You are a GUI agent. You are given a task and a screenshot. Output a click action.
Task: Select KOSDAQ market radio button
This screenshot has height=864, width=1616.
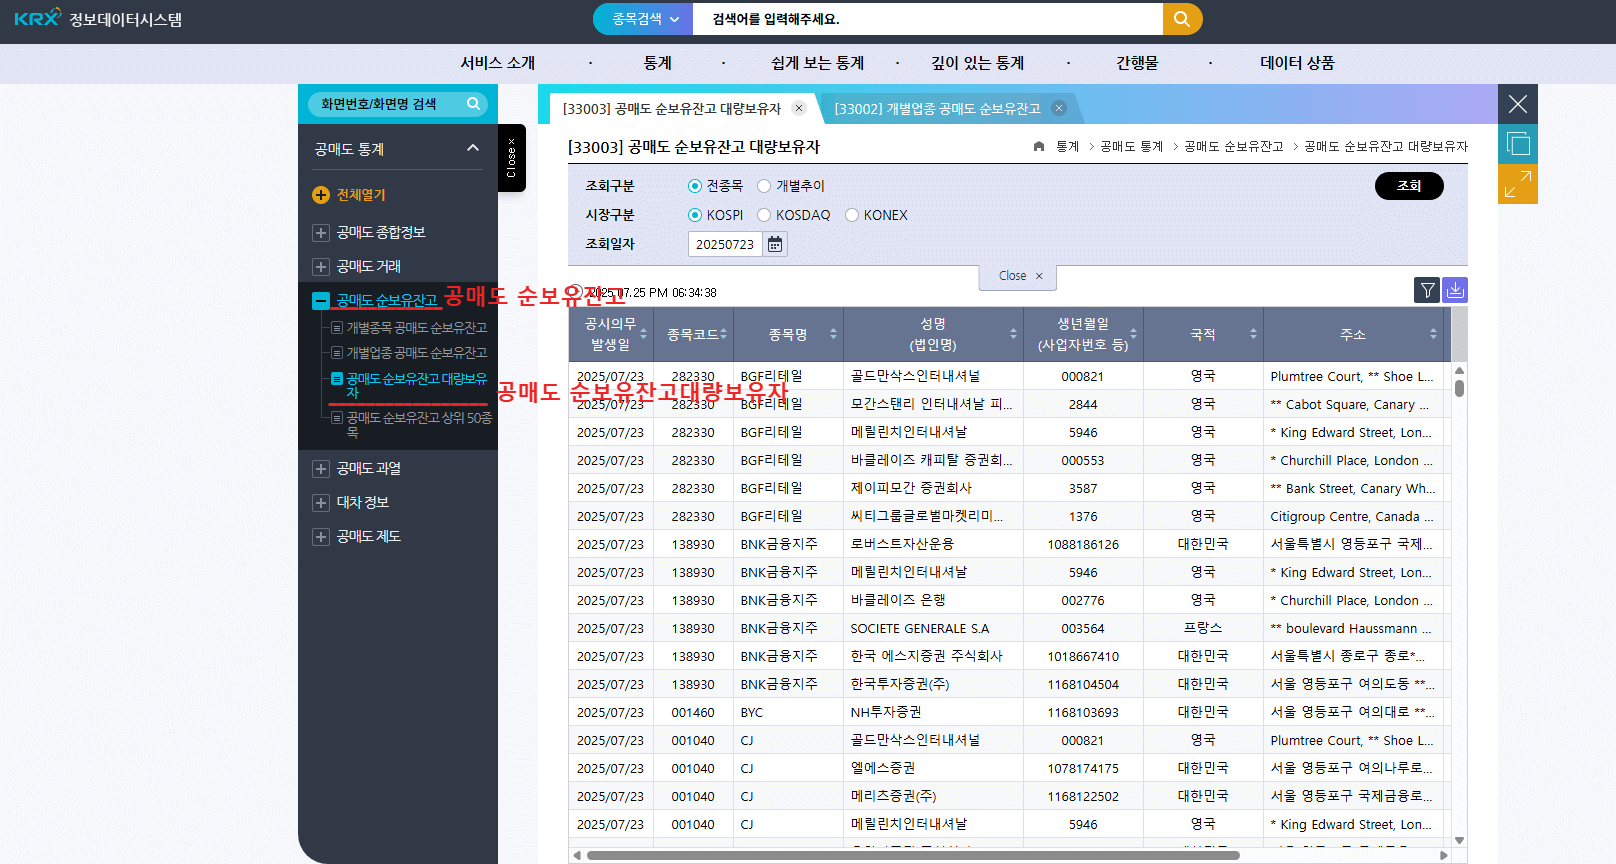point(764,215)
